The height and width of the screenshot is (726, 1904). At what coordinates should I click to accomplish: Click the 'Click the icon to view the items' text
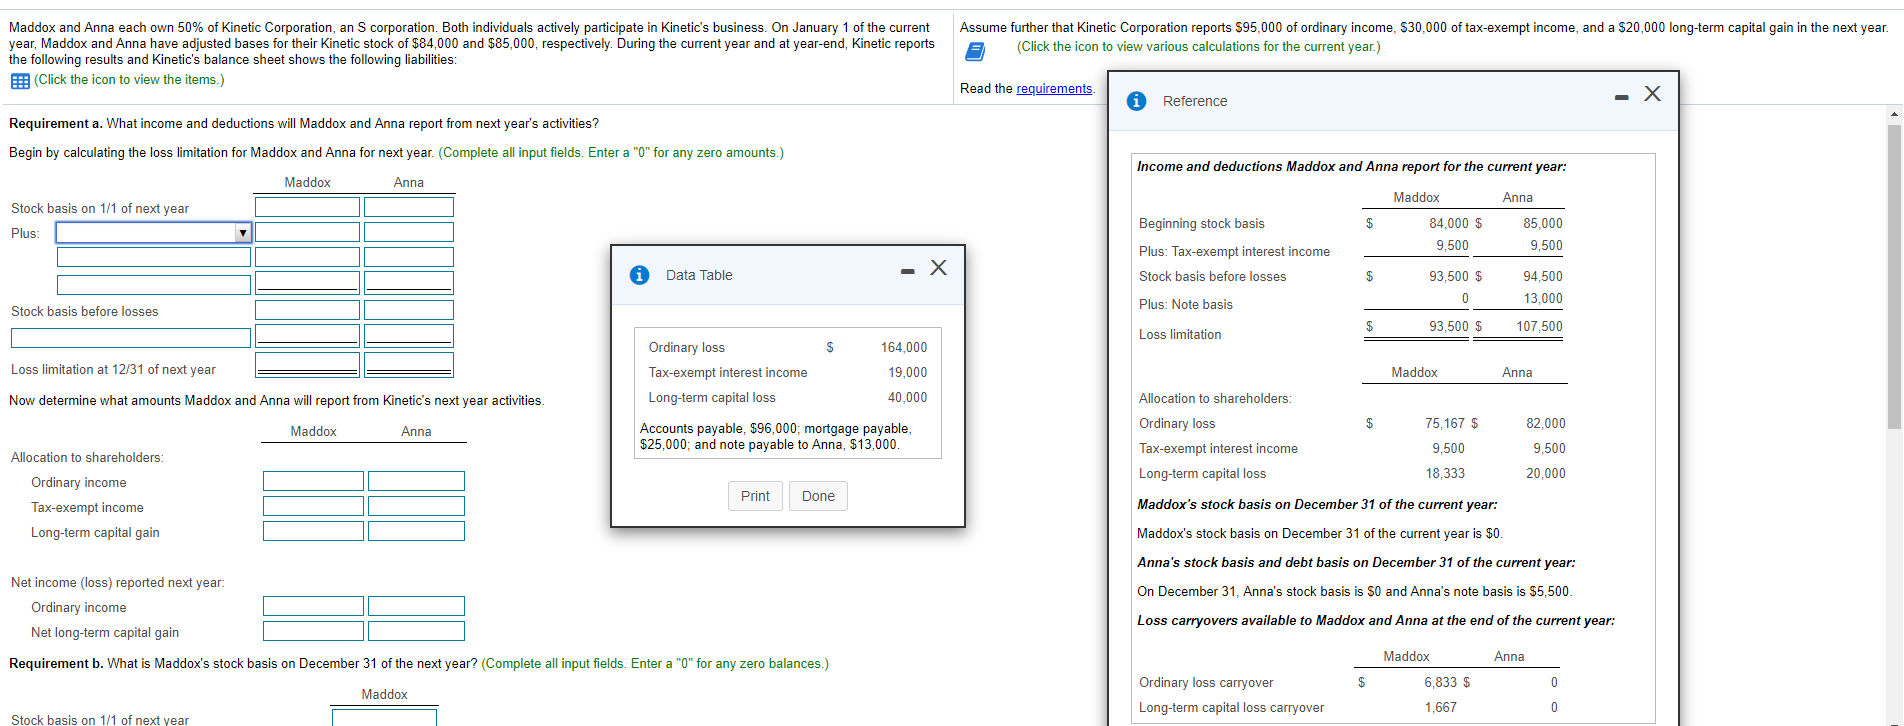pyautogui.click(x=129, y=80)
